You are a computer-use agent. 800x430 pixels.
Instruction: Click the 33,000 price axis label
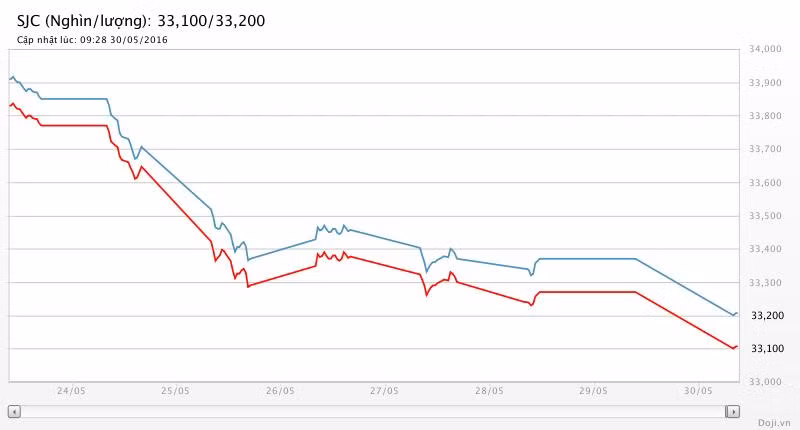pyautogui.click(x=765, y=382)
